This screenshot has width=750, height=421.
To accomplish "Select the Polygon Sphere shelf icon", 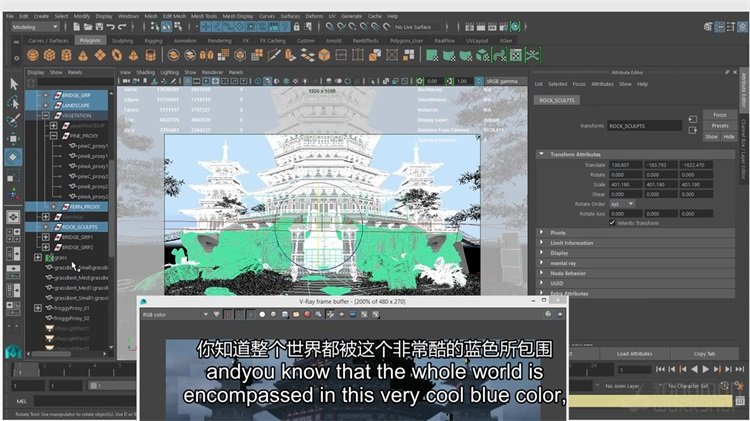I will (32, 55).
